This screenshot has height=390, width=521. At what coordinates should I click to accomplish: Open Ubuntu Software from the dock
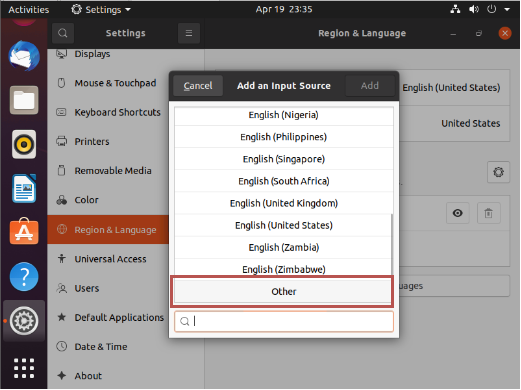[24, 232]
